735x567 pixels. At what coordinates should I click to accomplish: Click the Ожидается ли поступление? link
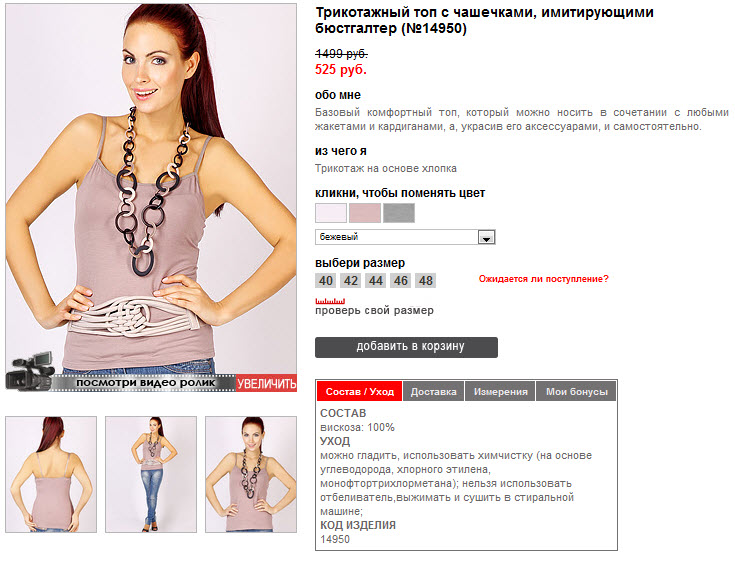click(x=543, y=279)
